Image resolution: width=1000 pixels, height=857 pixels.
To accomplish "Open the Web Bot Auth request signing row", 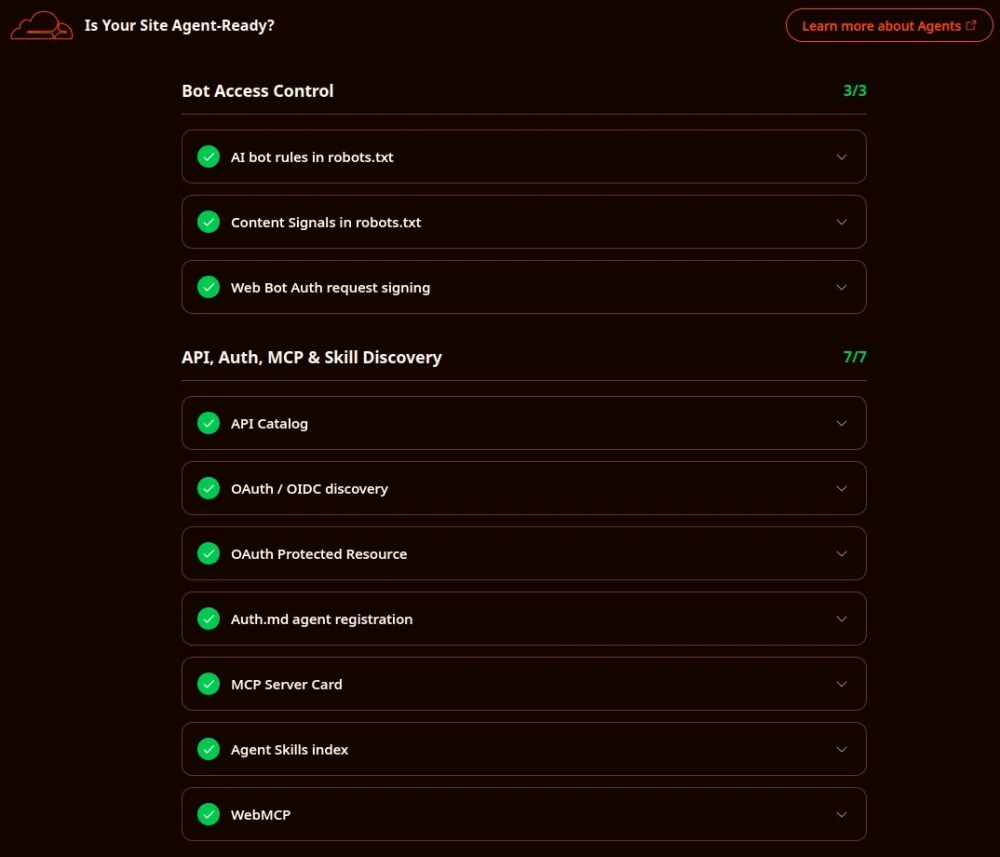I will coord(524,287).
